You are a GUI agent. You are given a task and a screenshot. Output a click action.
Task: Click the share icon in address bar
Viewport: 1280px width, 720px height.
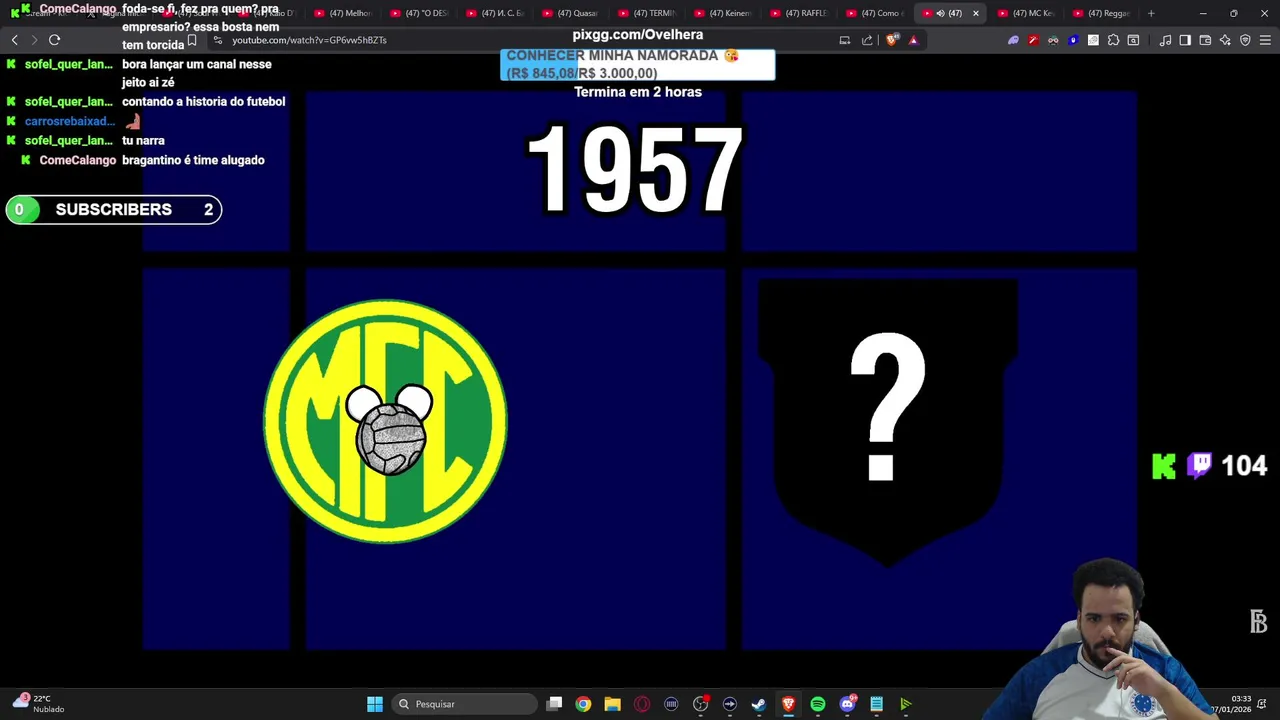[x=867, y=40]
